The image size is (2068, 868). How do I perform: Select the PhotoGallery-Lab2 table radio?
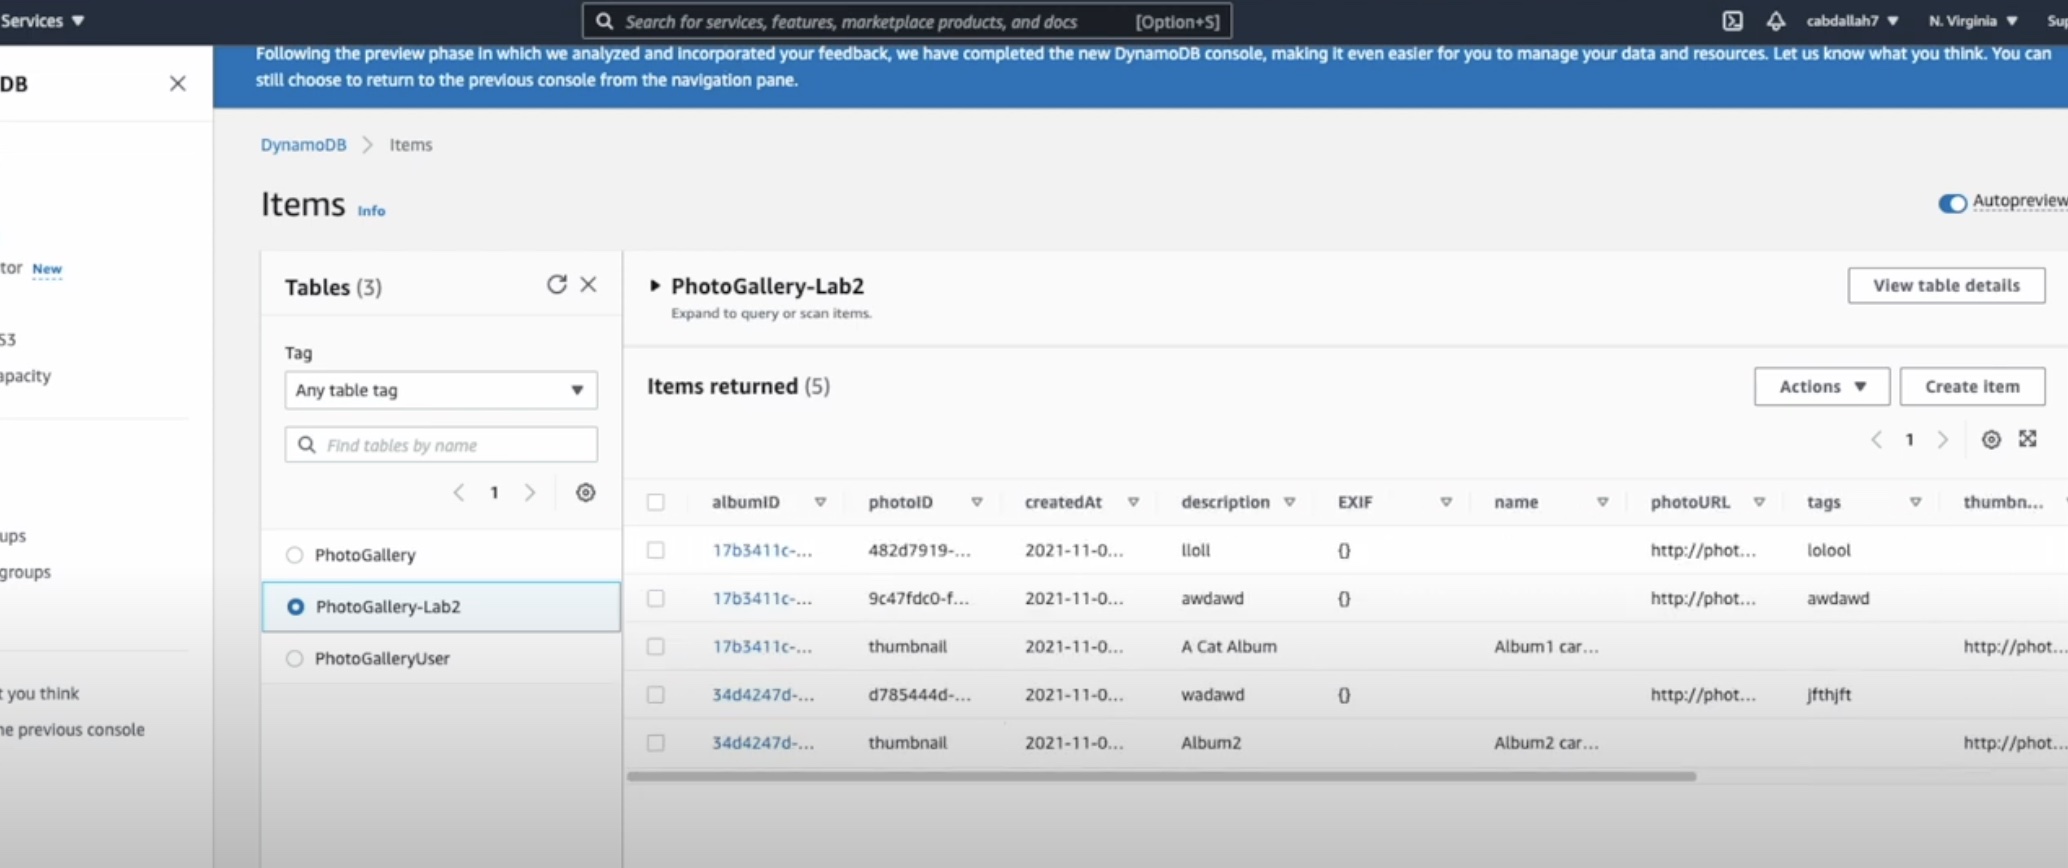point(295,607)
